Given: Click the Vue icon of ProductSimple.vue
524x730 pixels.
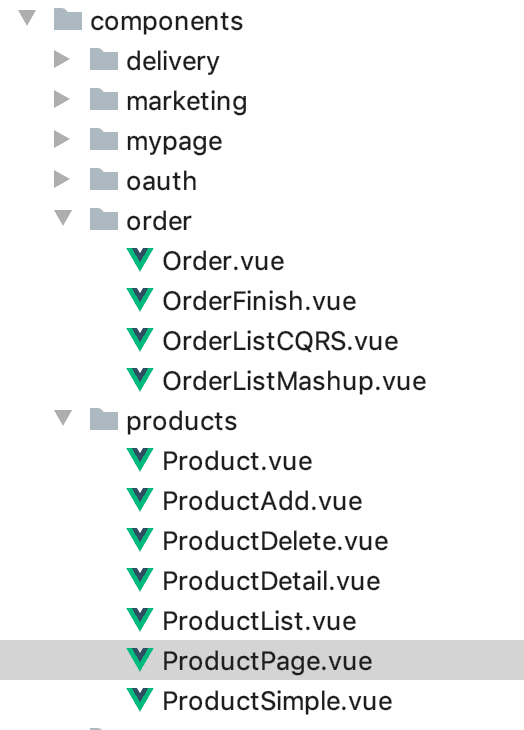Looking at the screenshot, I should coord(140,700).
